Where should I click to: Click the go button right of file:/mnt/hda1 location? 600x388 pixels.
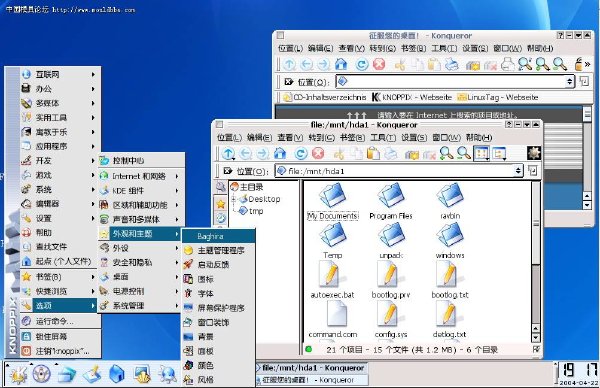coord(532,171)
